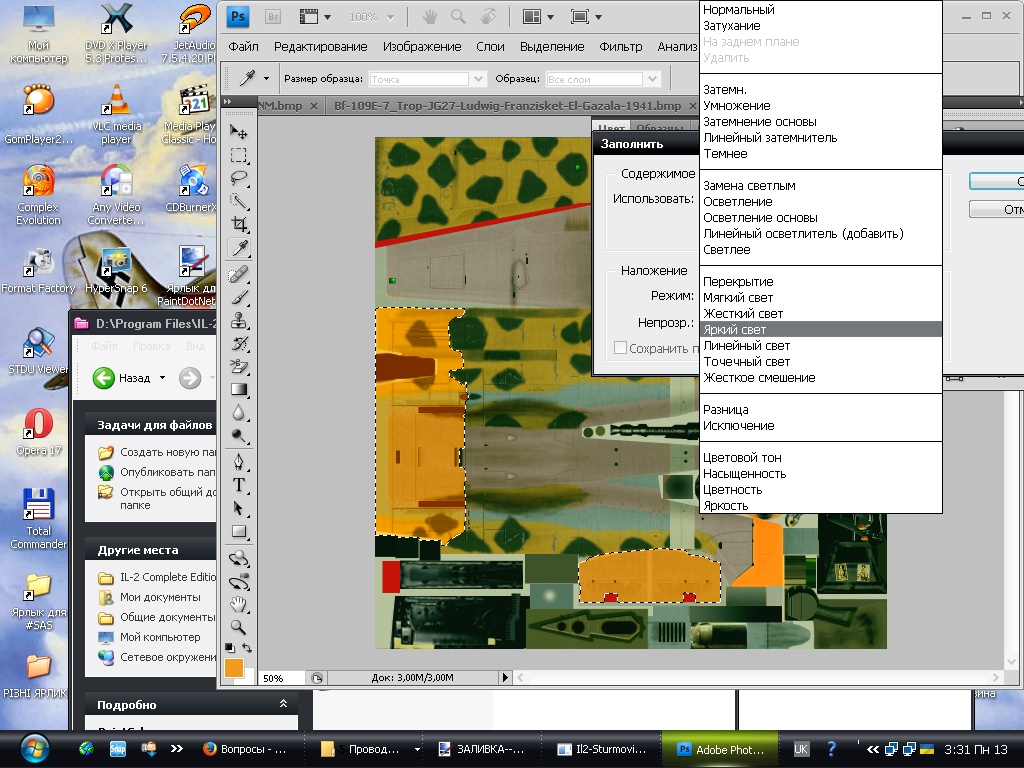Select the Zoom magnifier tool in toolbox

point(239,627)
